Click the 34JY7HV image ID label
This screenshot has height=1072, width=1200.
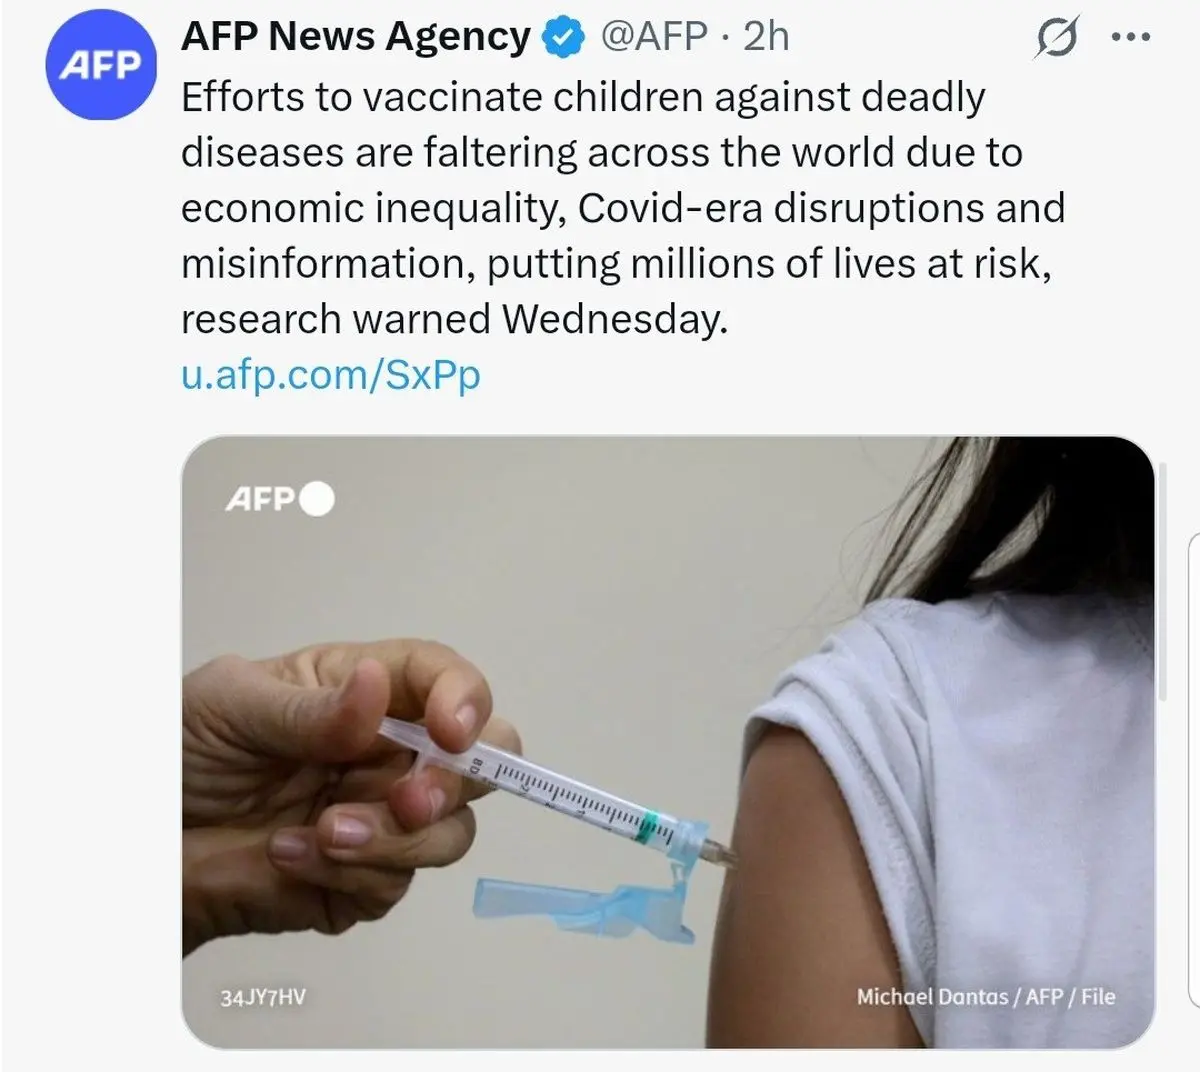pyautogui.click(x=263, y=997)
